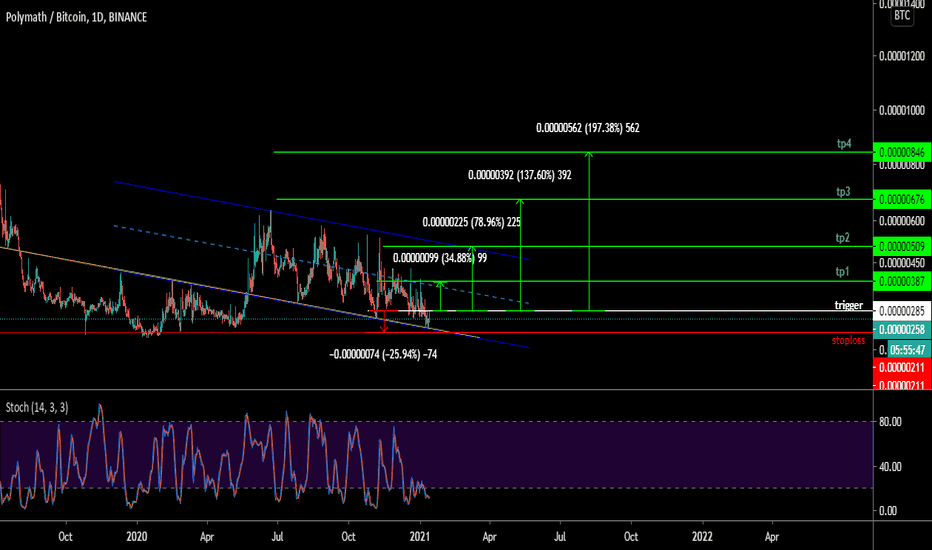Select the 0.00000392 (137.60%) measurement label
The image size is (932, 550).
click(519, 175)
